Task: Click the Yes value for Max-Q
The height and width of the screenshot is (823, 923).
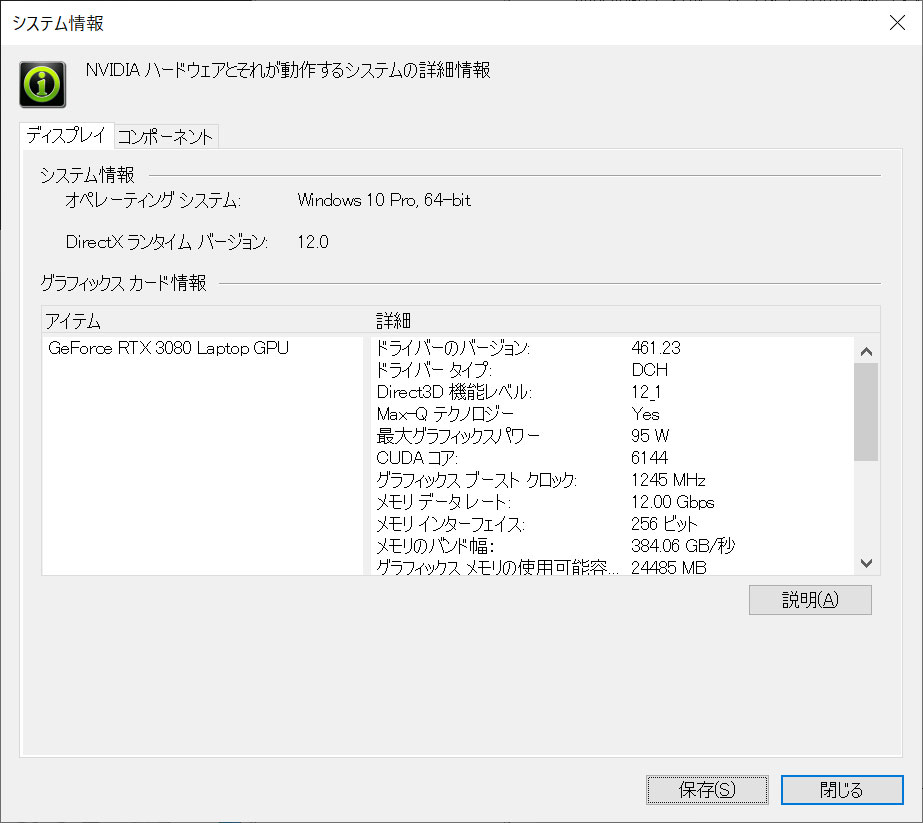Action: [645, 414]
